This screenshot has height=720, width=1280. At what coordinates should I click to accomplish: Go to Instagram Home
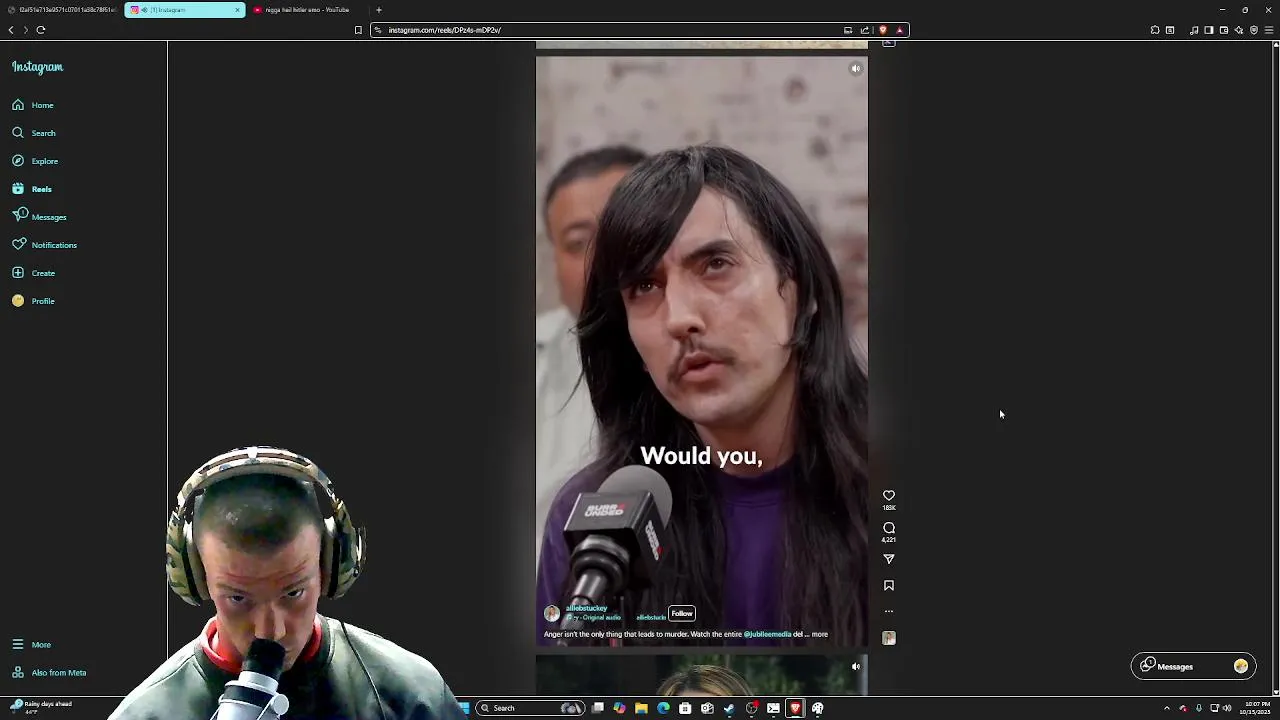coord(33,105)
